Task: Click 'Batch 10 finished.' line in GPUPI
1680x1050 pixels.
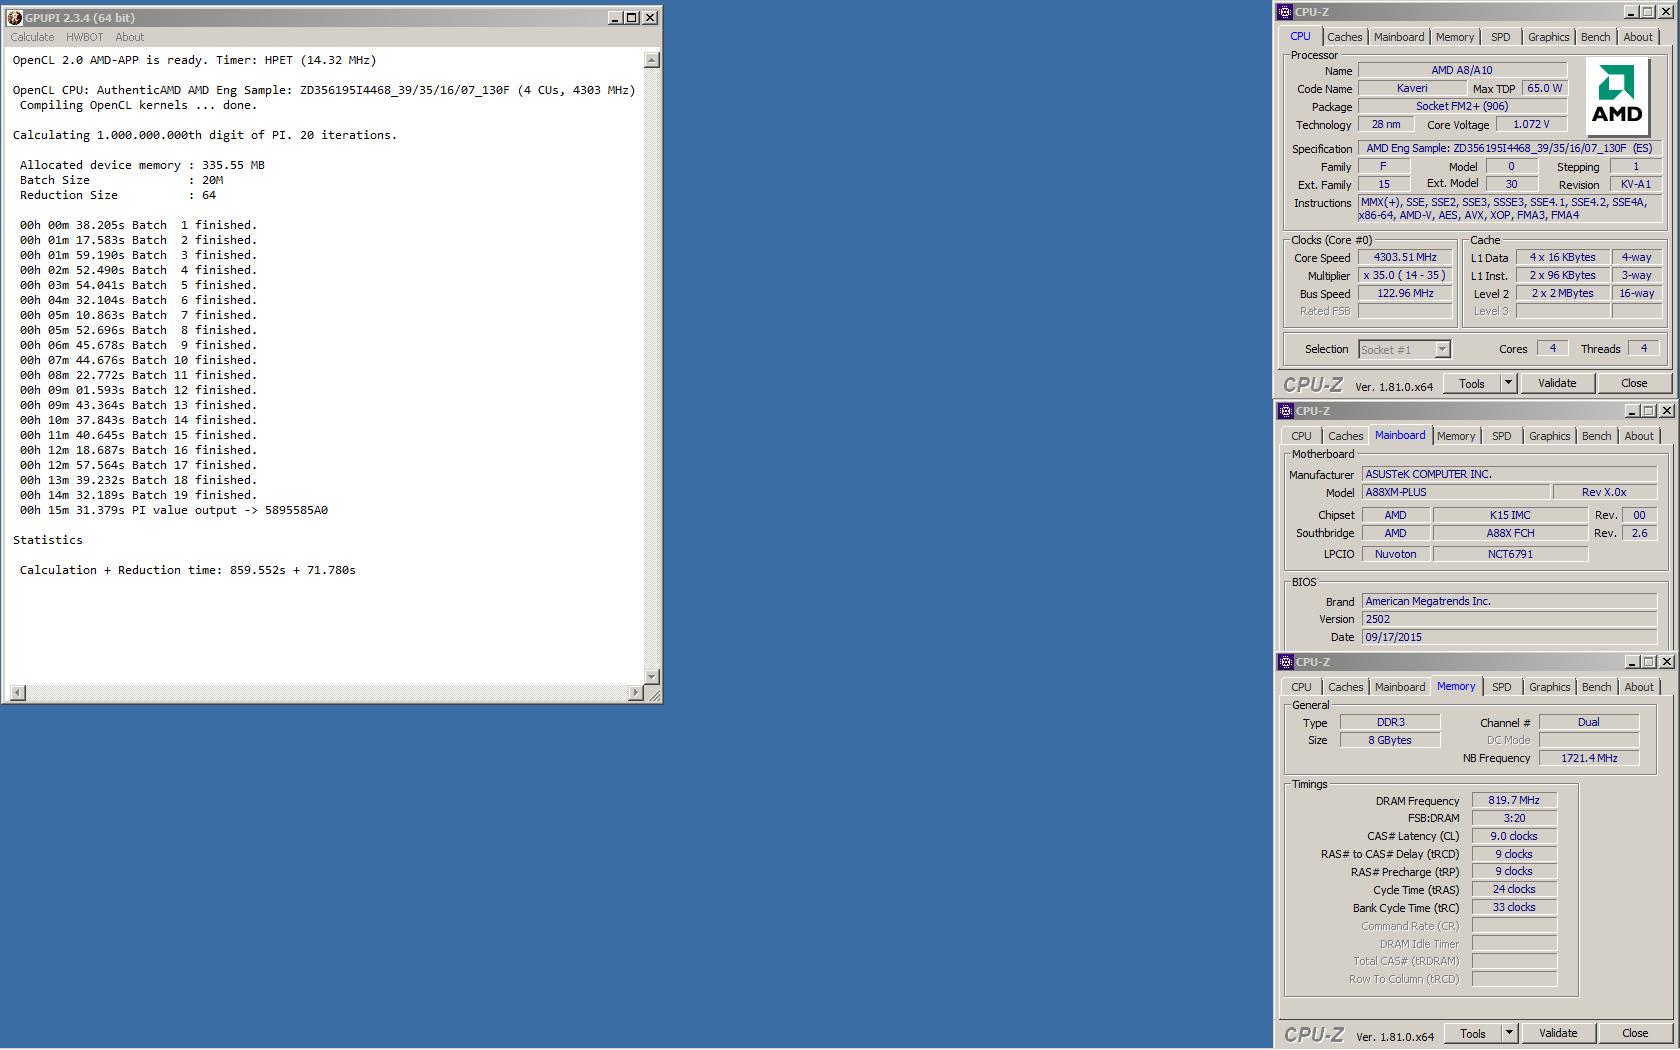Action: (138, 360)
